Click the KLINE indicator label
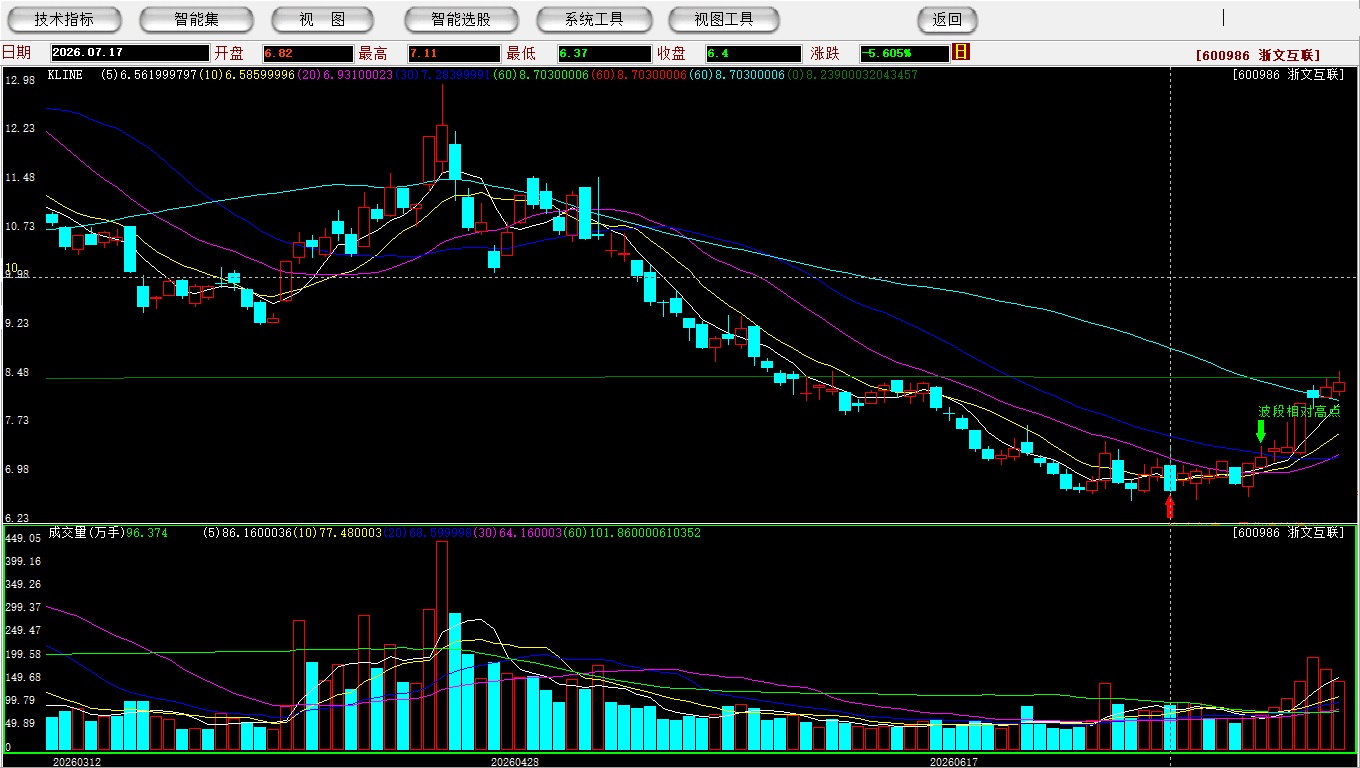Screen dimensions: 1360x768 tap(65, 75)
